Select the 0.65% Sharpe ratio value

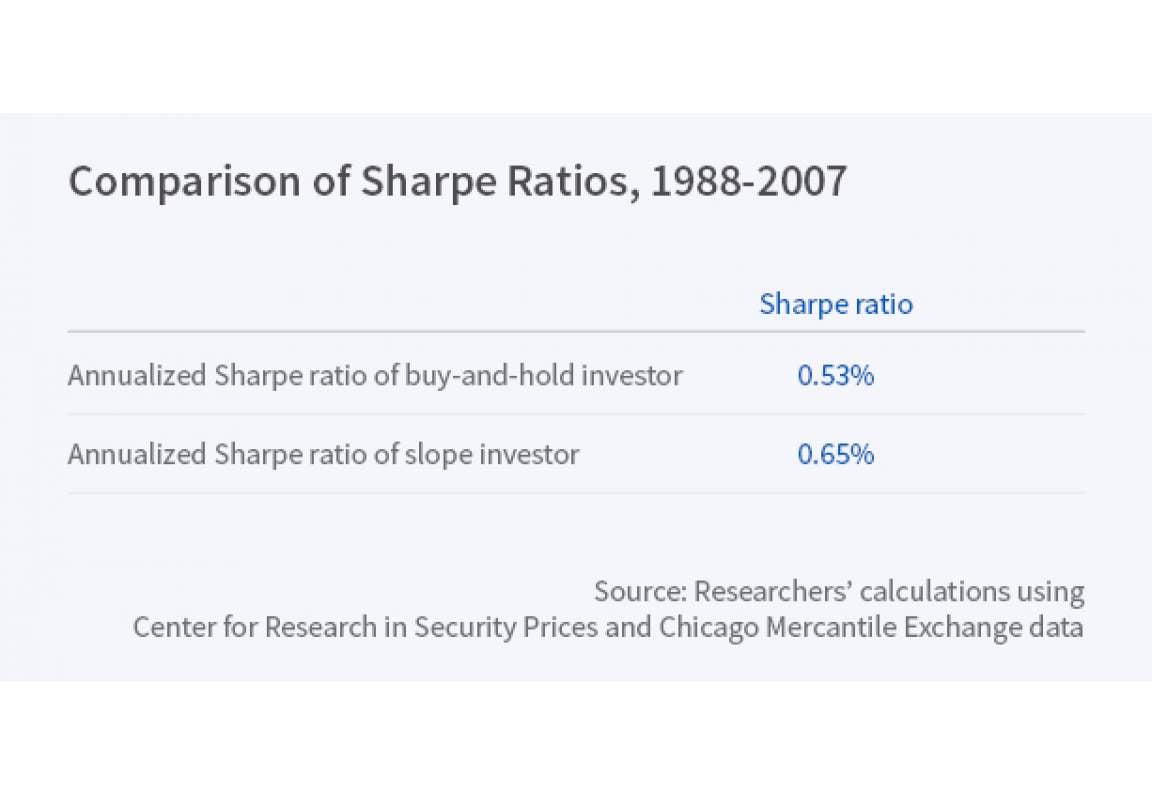click(x=835, y=454)
